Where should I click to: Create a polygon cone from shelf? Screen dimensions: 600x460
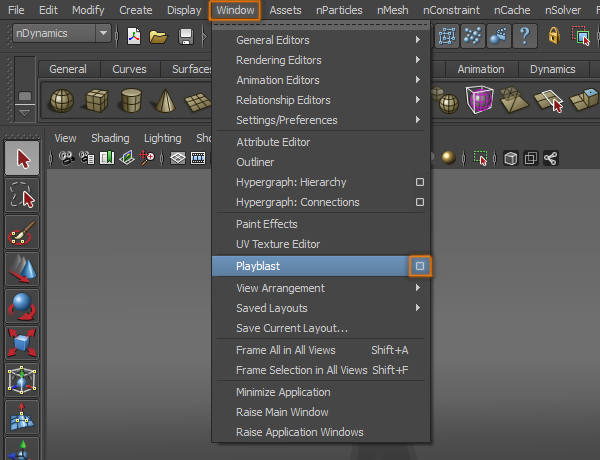coord(164,101)
